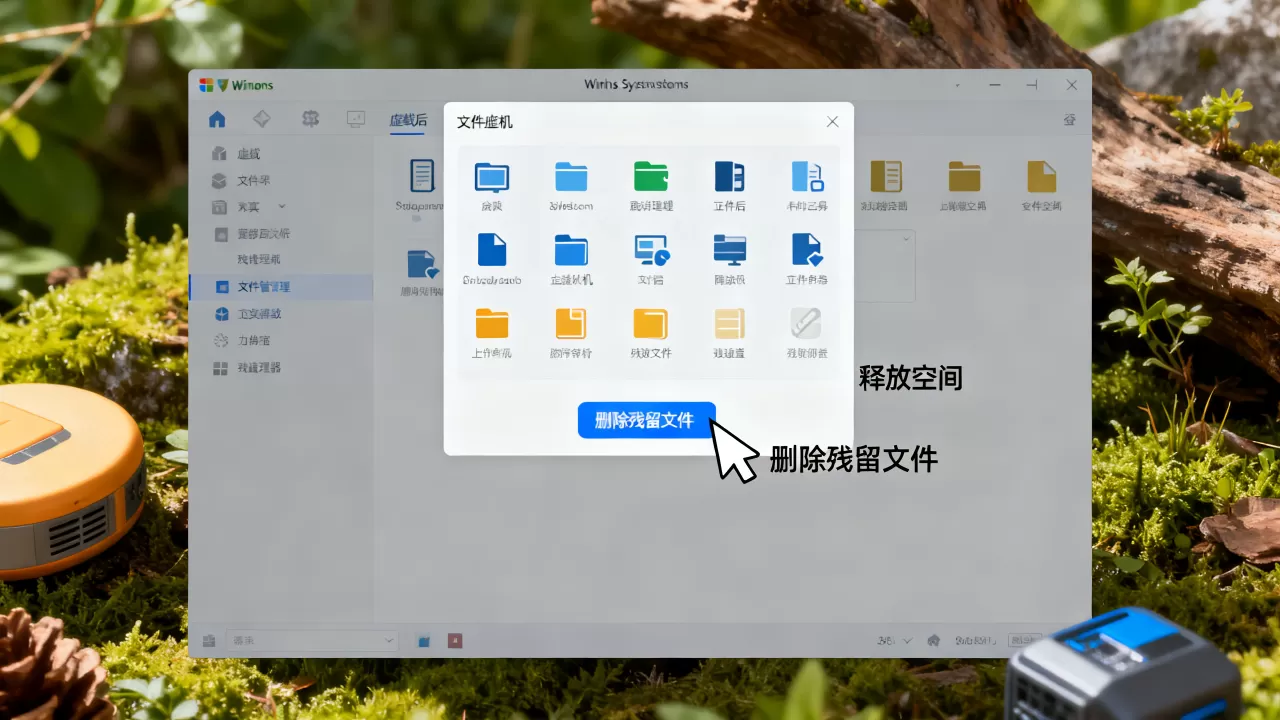Expand the chevron on the main window panel
Screen dimensions: 1280x720
(x=906, y=239)
